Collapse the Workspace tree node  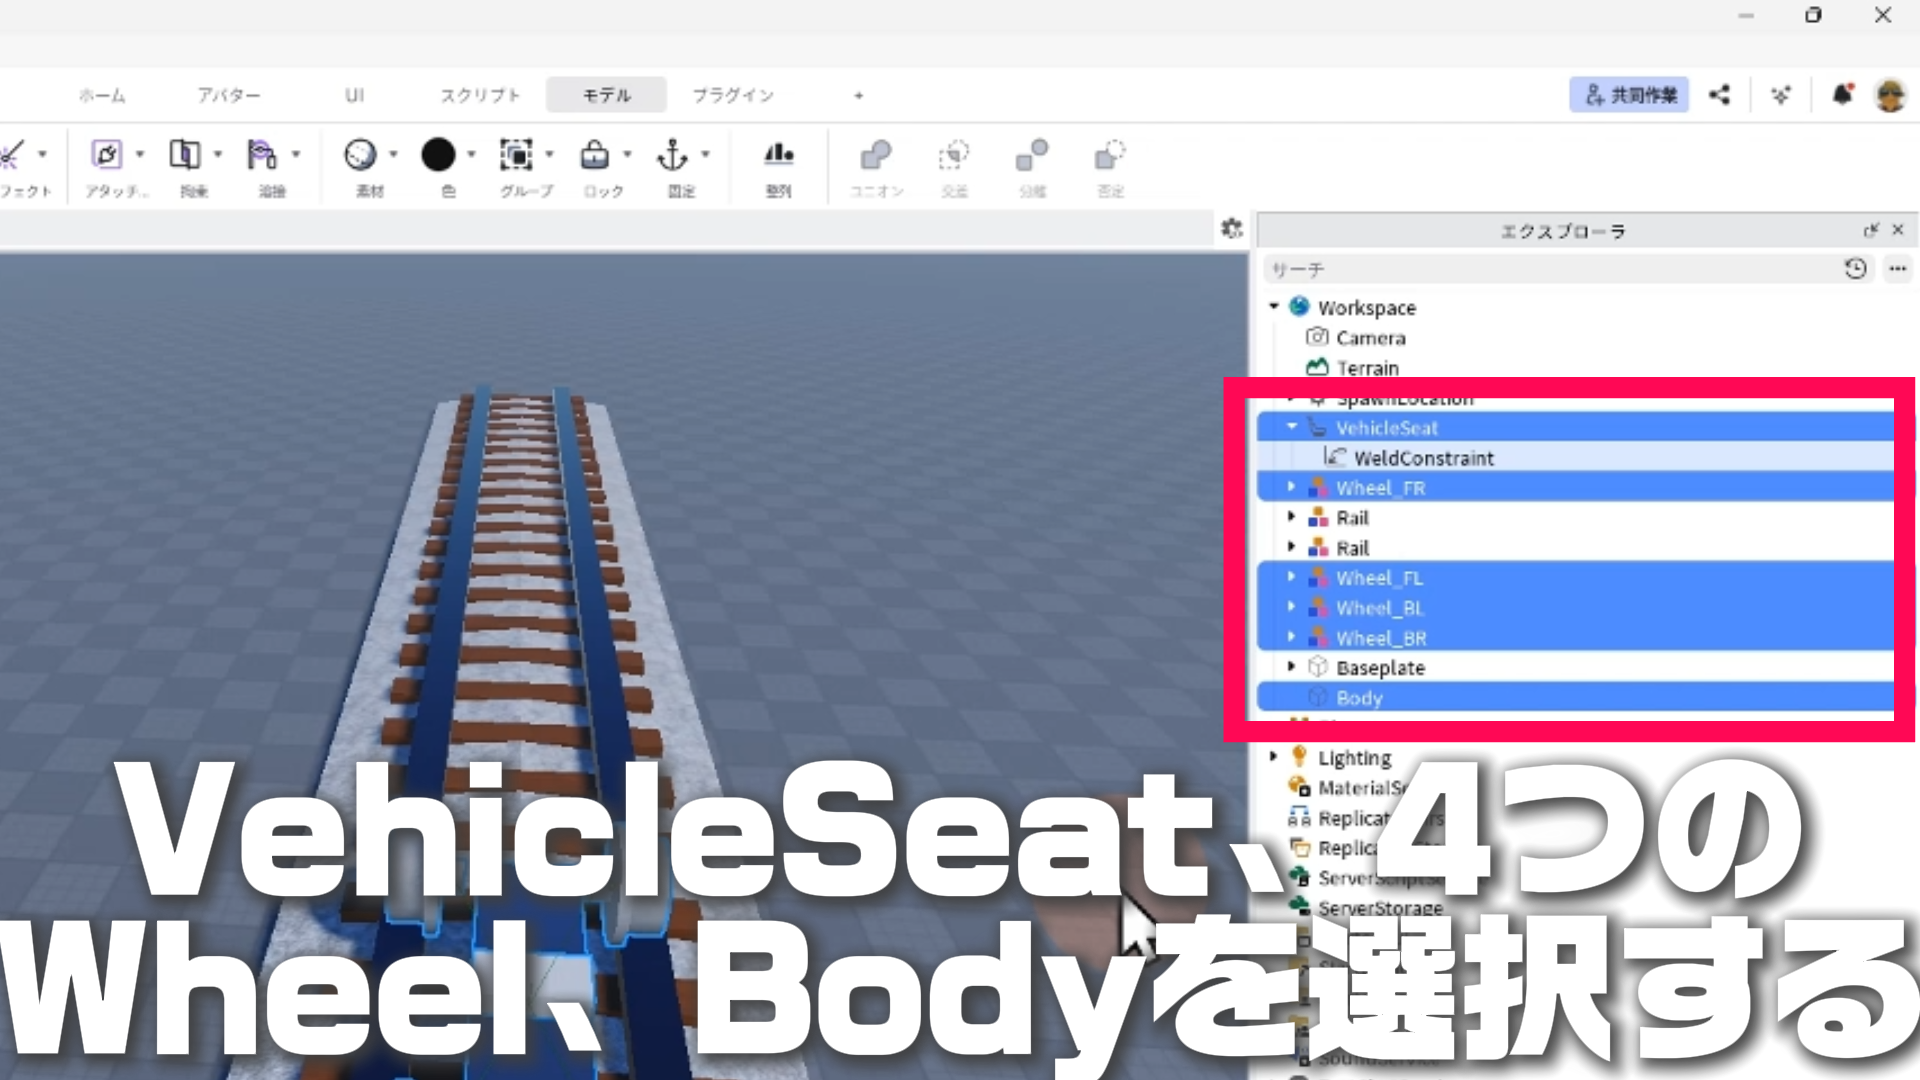point(1274,307)
